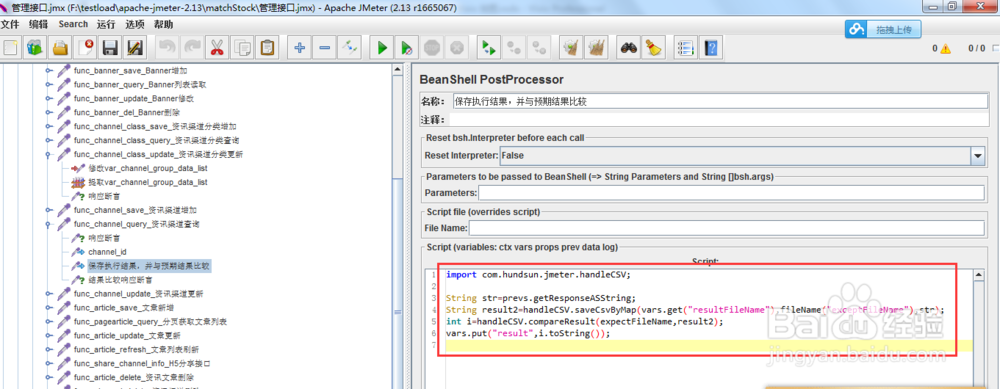Click the grey Shutdown icon

coord(457,48)
